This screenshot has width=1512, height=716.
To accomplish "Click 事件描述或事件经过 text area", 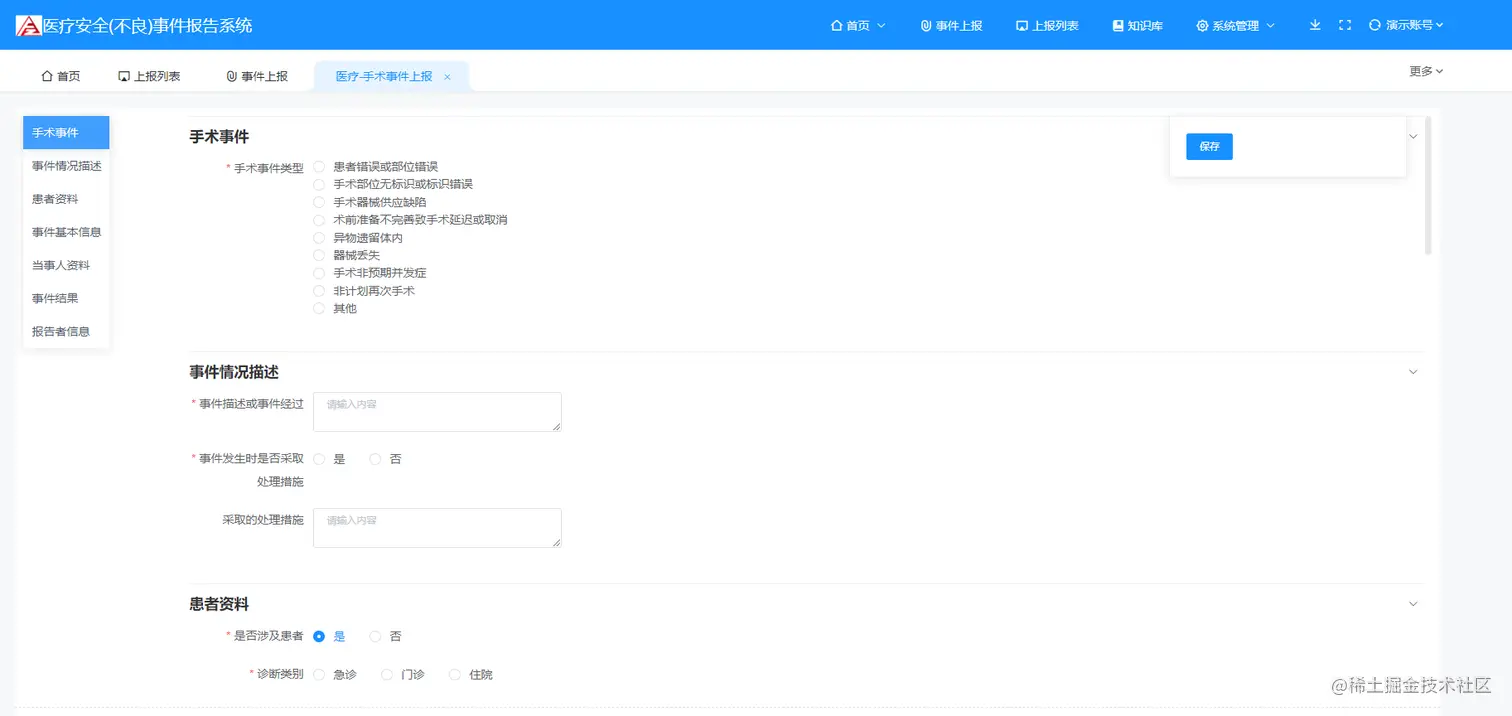I will 437,412.
